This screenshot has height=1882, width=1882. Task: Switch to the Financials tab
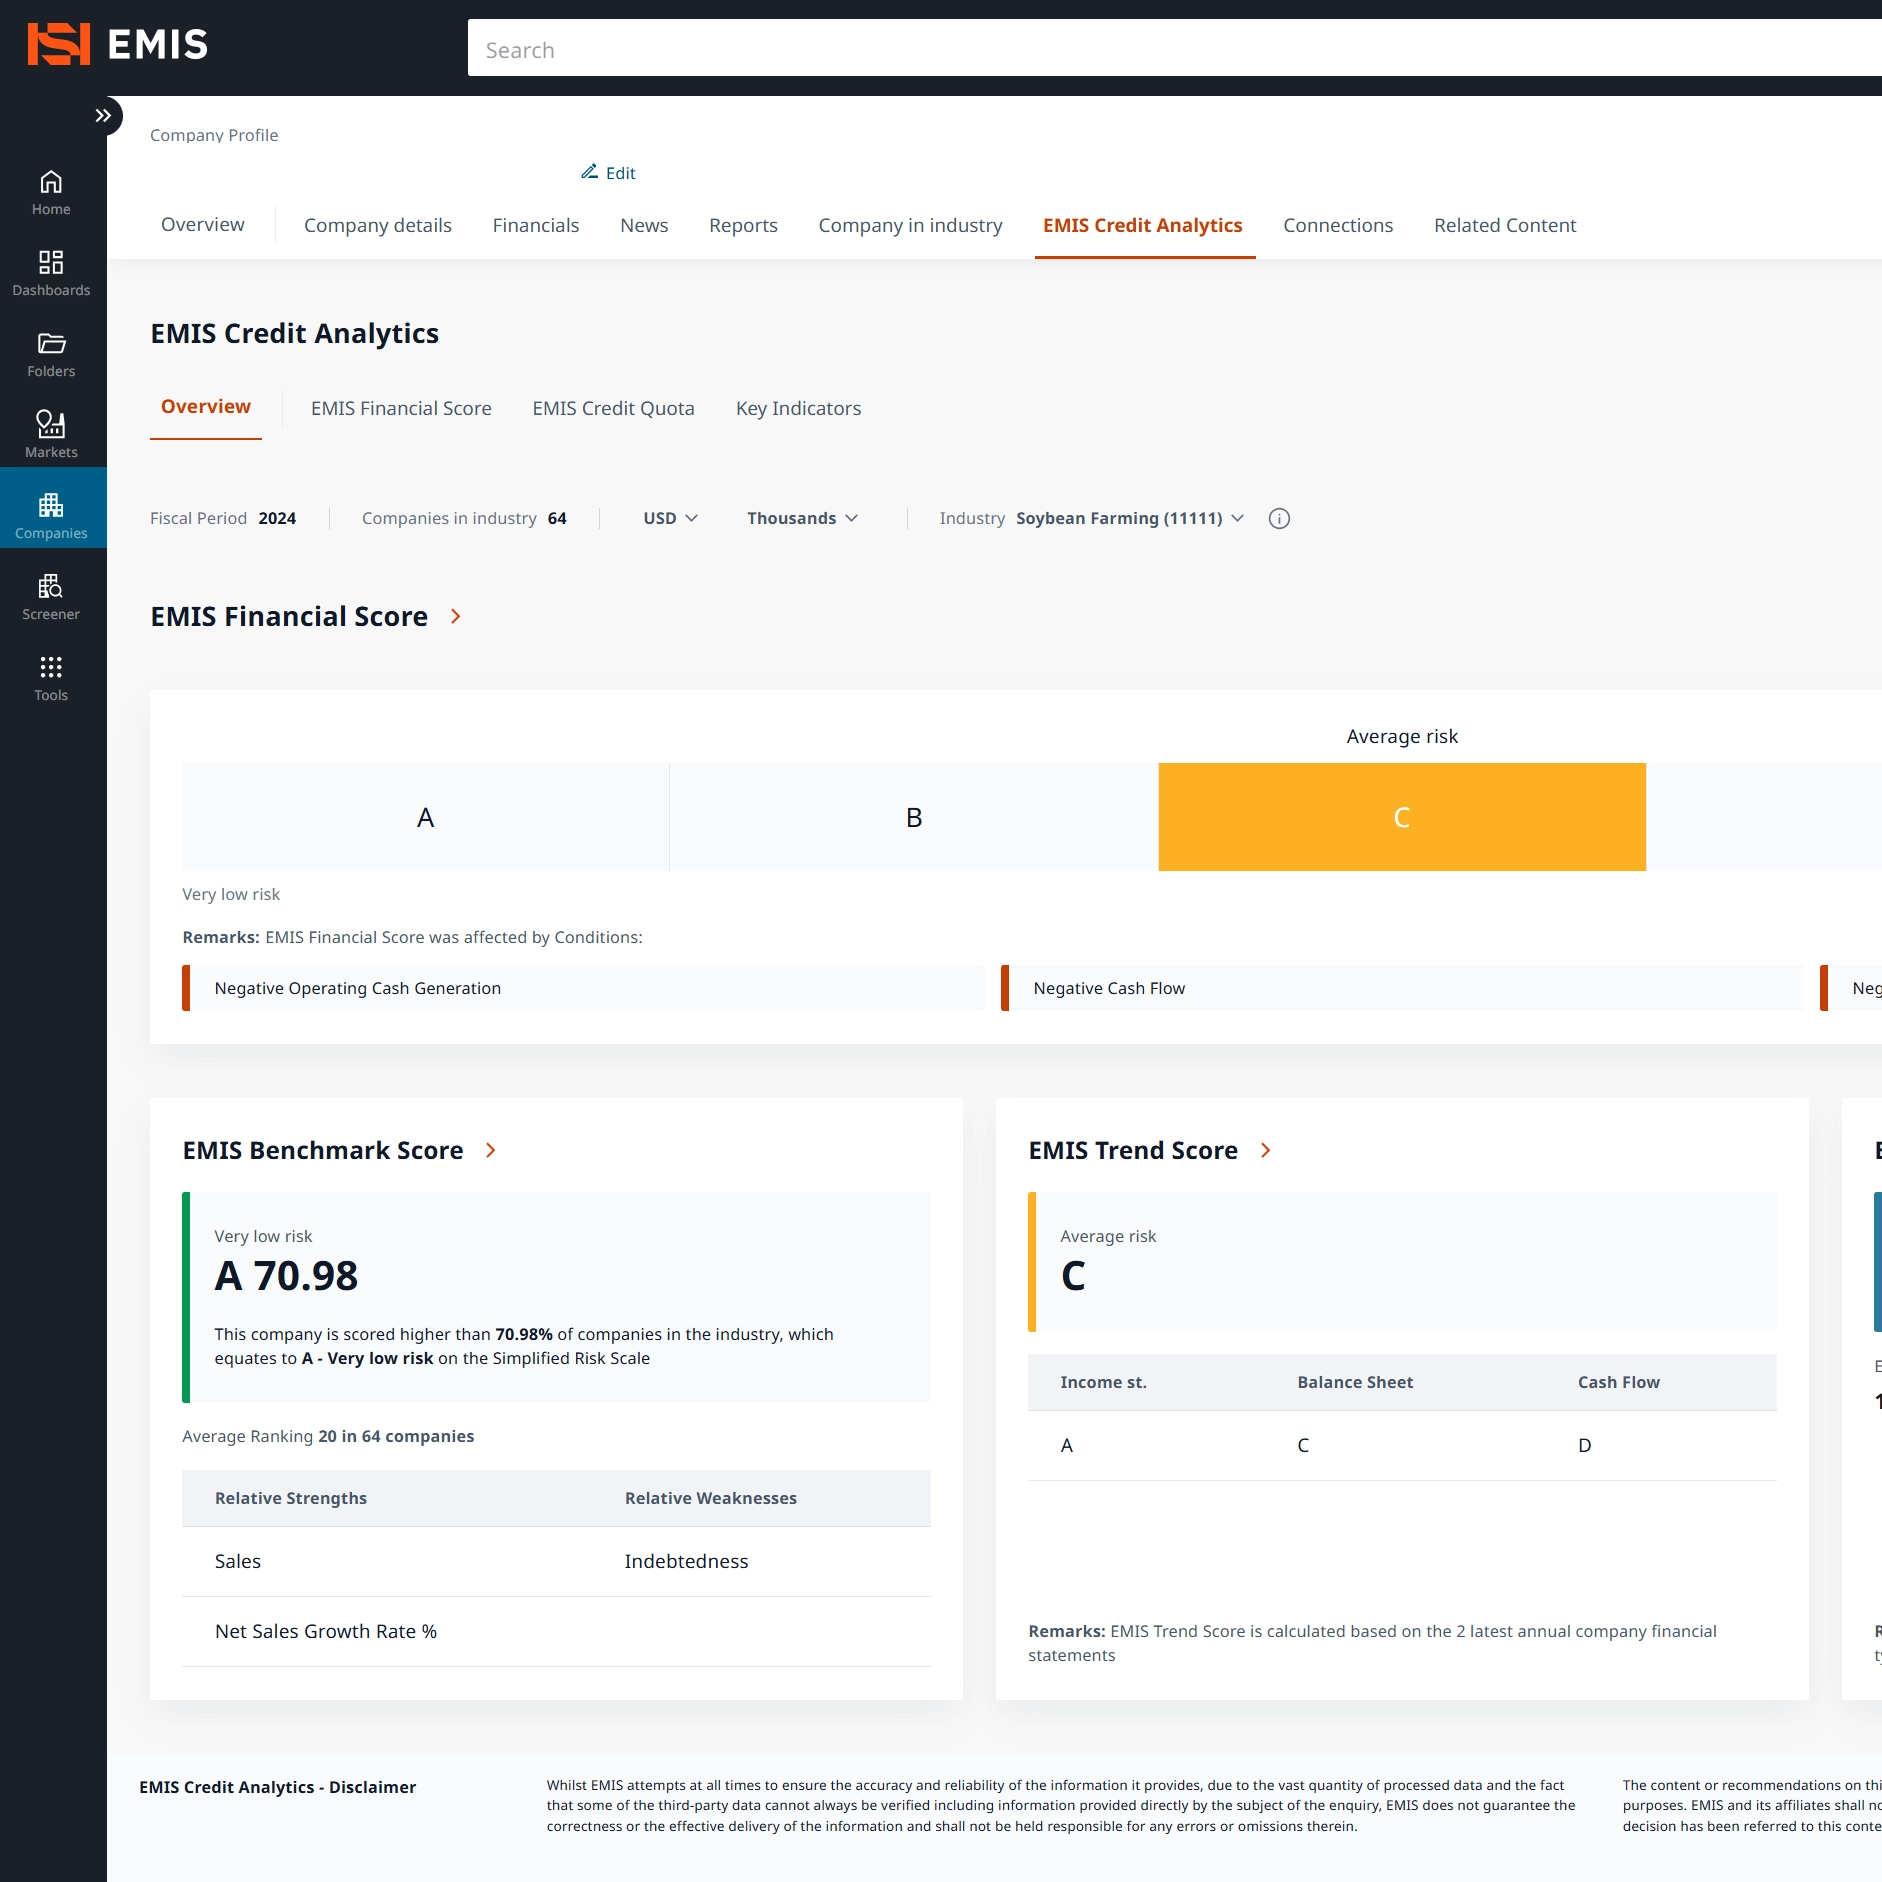[535, 225]
